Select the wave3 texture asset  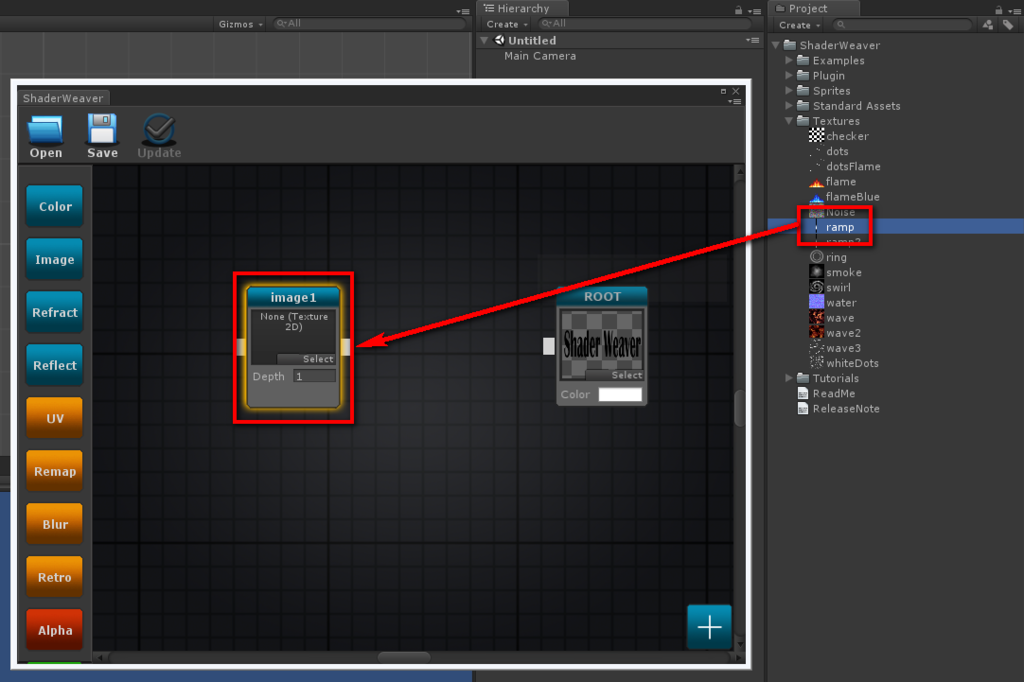835,348
